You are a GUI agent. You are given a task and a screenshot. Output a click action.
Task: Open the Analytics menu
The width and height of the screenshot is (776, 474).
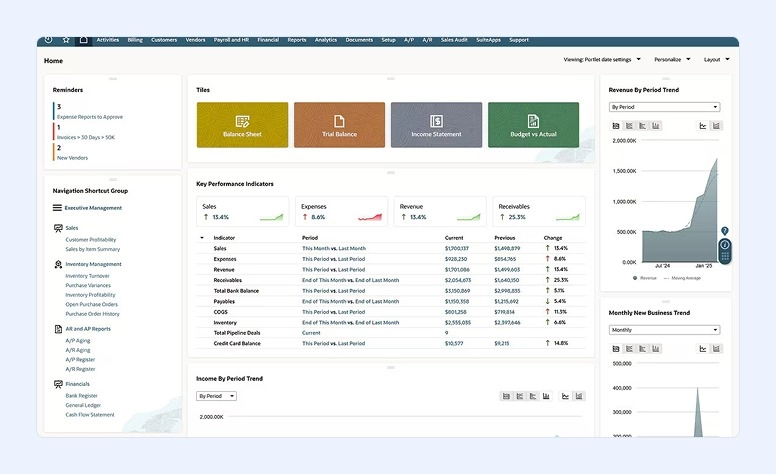tap(326, 40)
